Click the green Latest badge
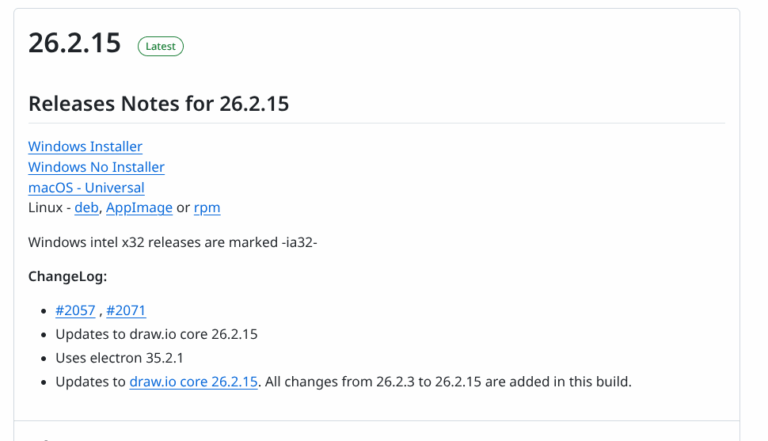768x441 pixels. pyautogui.click(x=161, y=46)
